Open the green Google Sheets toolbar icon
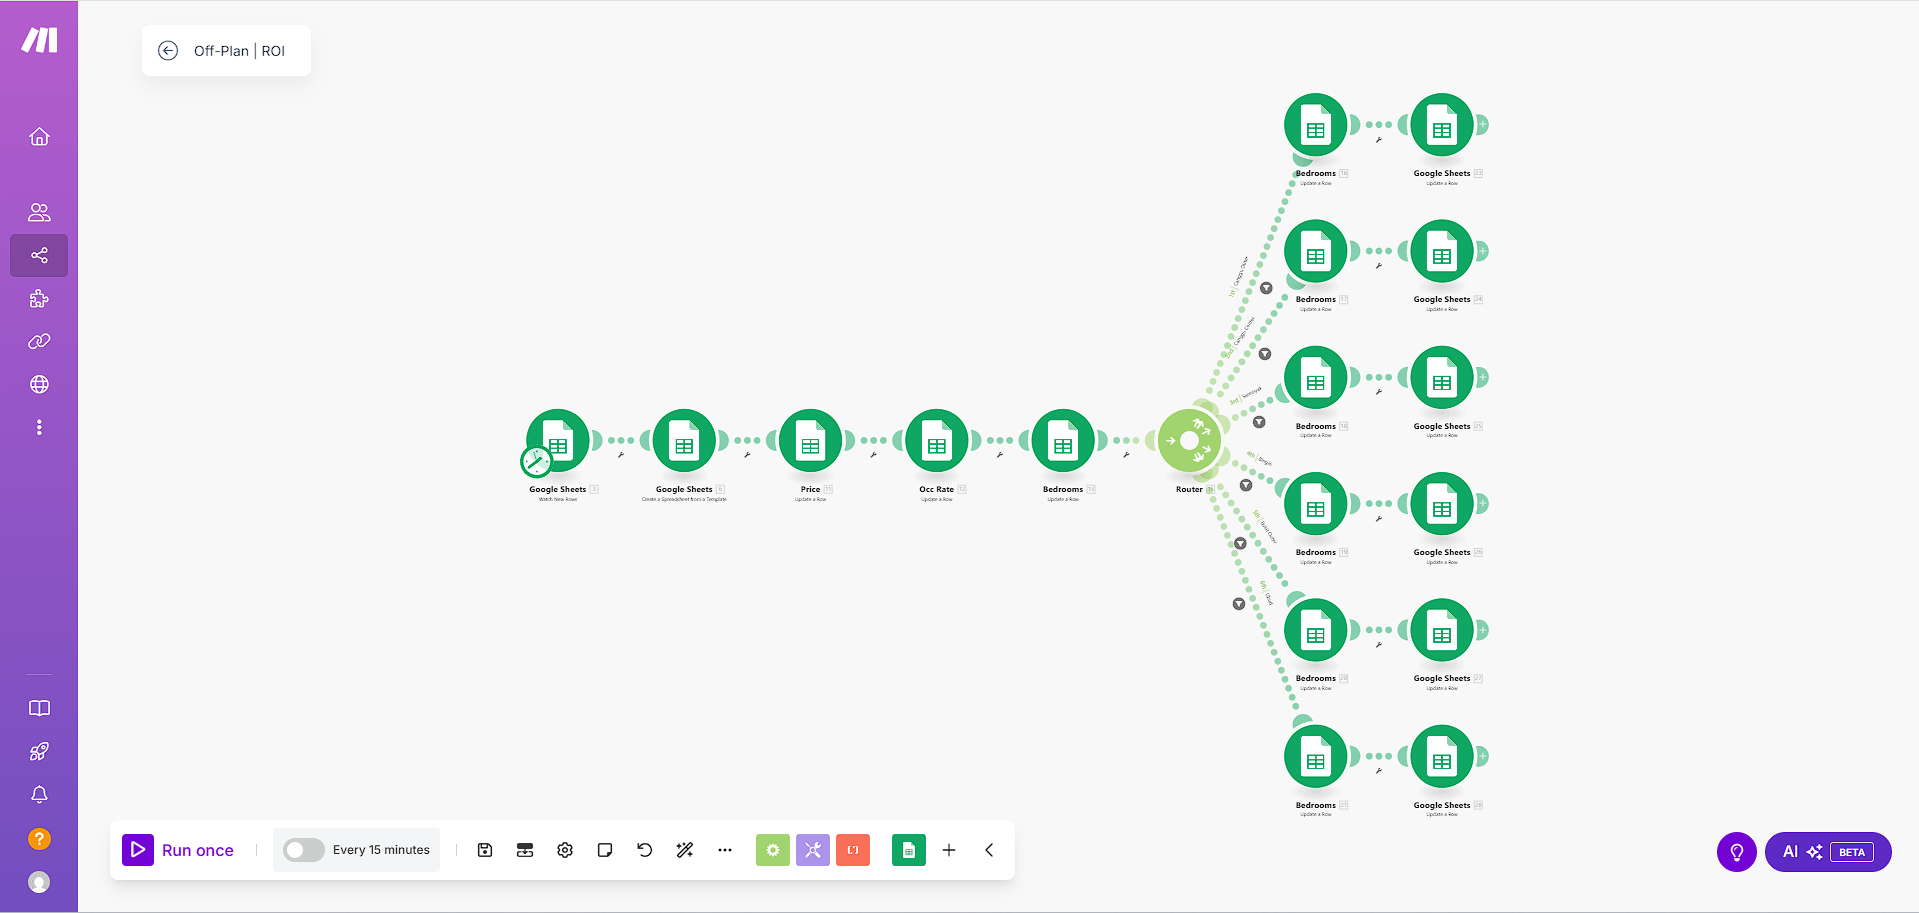The width and height of the screenshot is (1919, 913). pyautogui.click(x=908, y=850)
